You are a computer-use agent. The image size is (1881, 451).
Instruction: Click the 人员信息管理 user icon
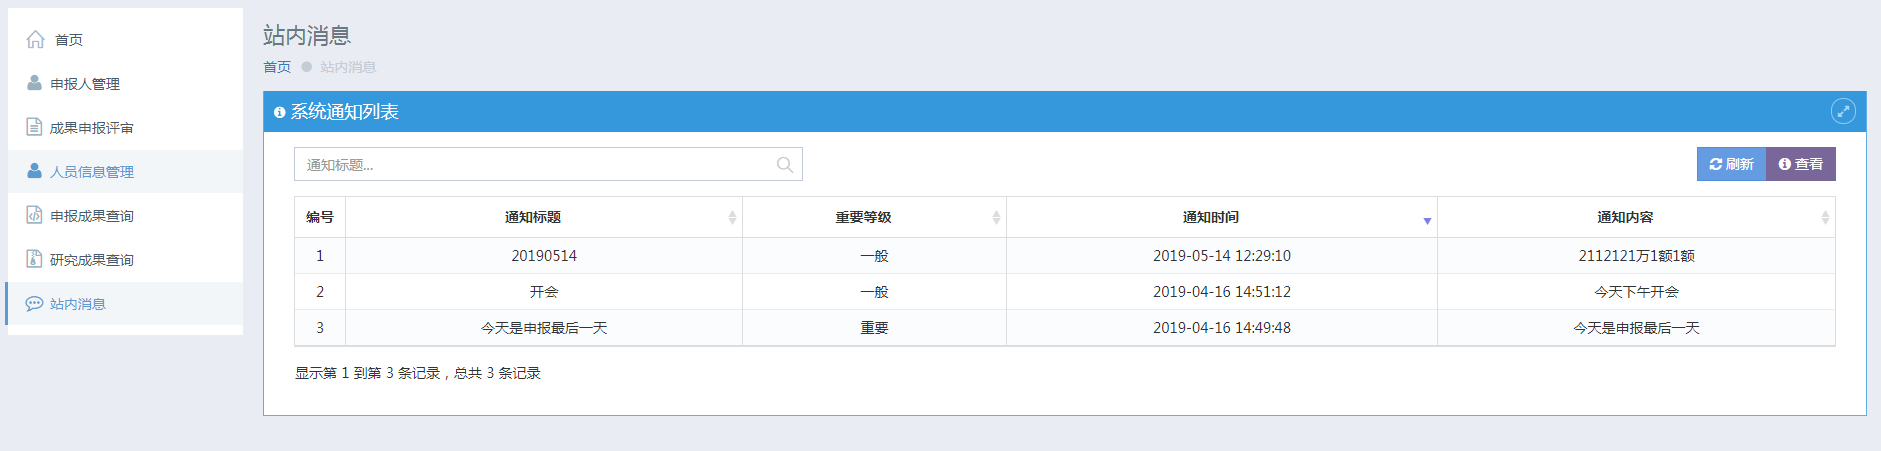pos(34,171)
